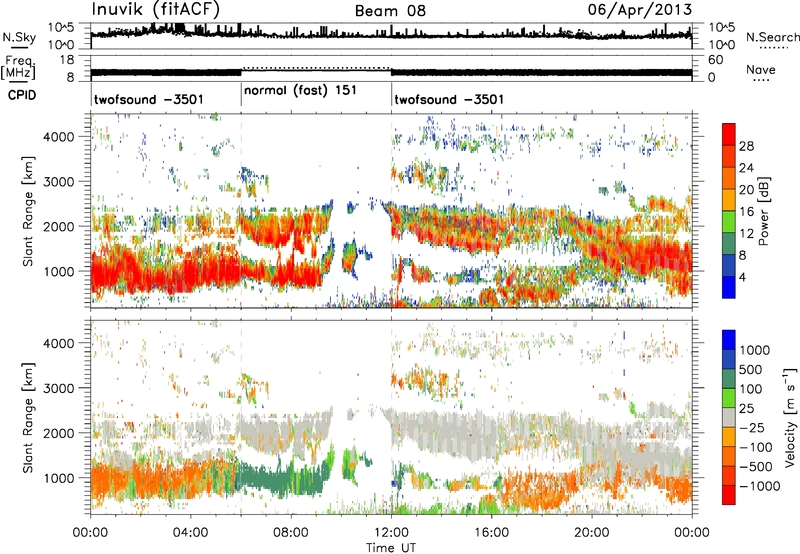
Task: Click the '100' label on velocity colour bar
Action: click(x=751, y=389)
